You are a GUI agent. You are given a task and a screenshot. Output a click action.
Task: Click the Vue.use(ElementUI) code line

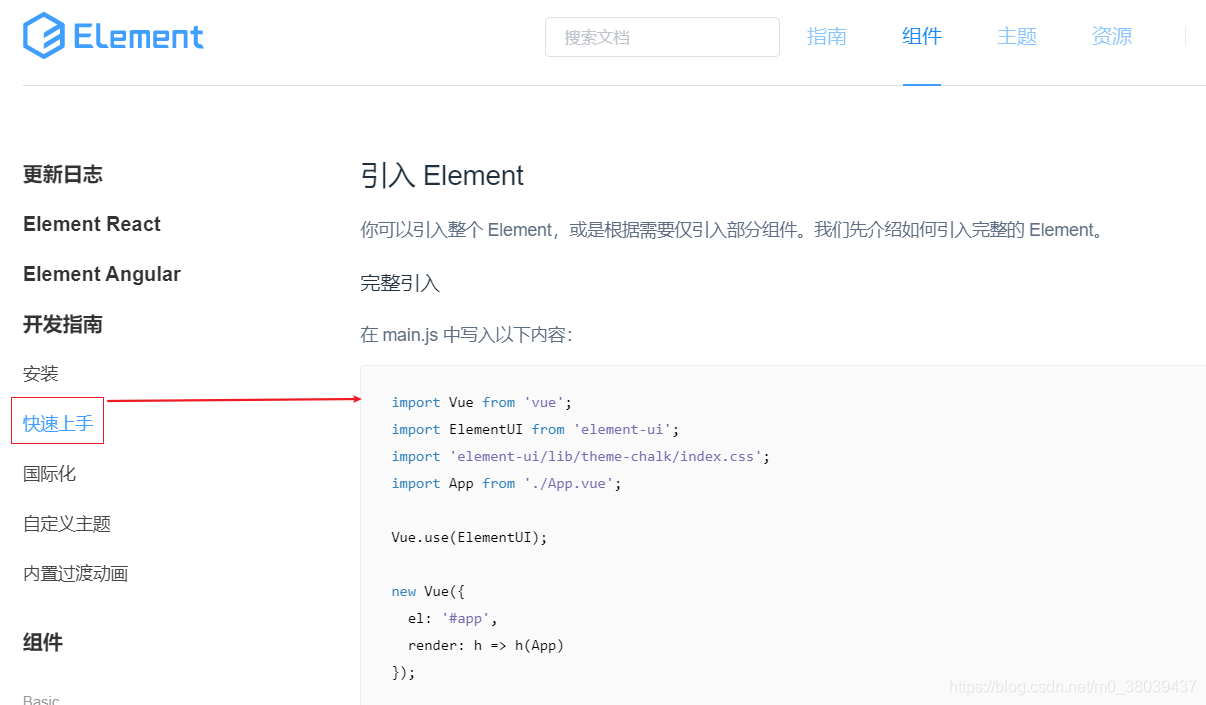click(x=470, y=537)
